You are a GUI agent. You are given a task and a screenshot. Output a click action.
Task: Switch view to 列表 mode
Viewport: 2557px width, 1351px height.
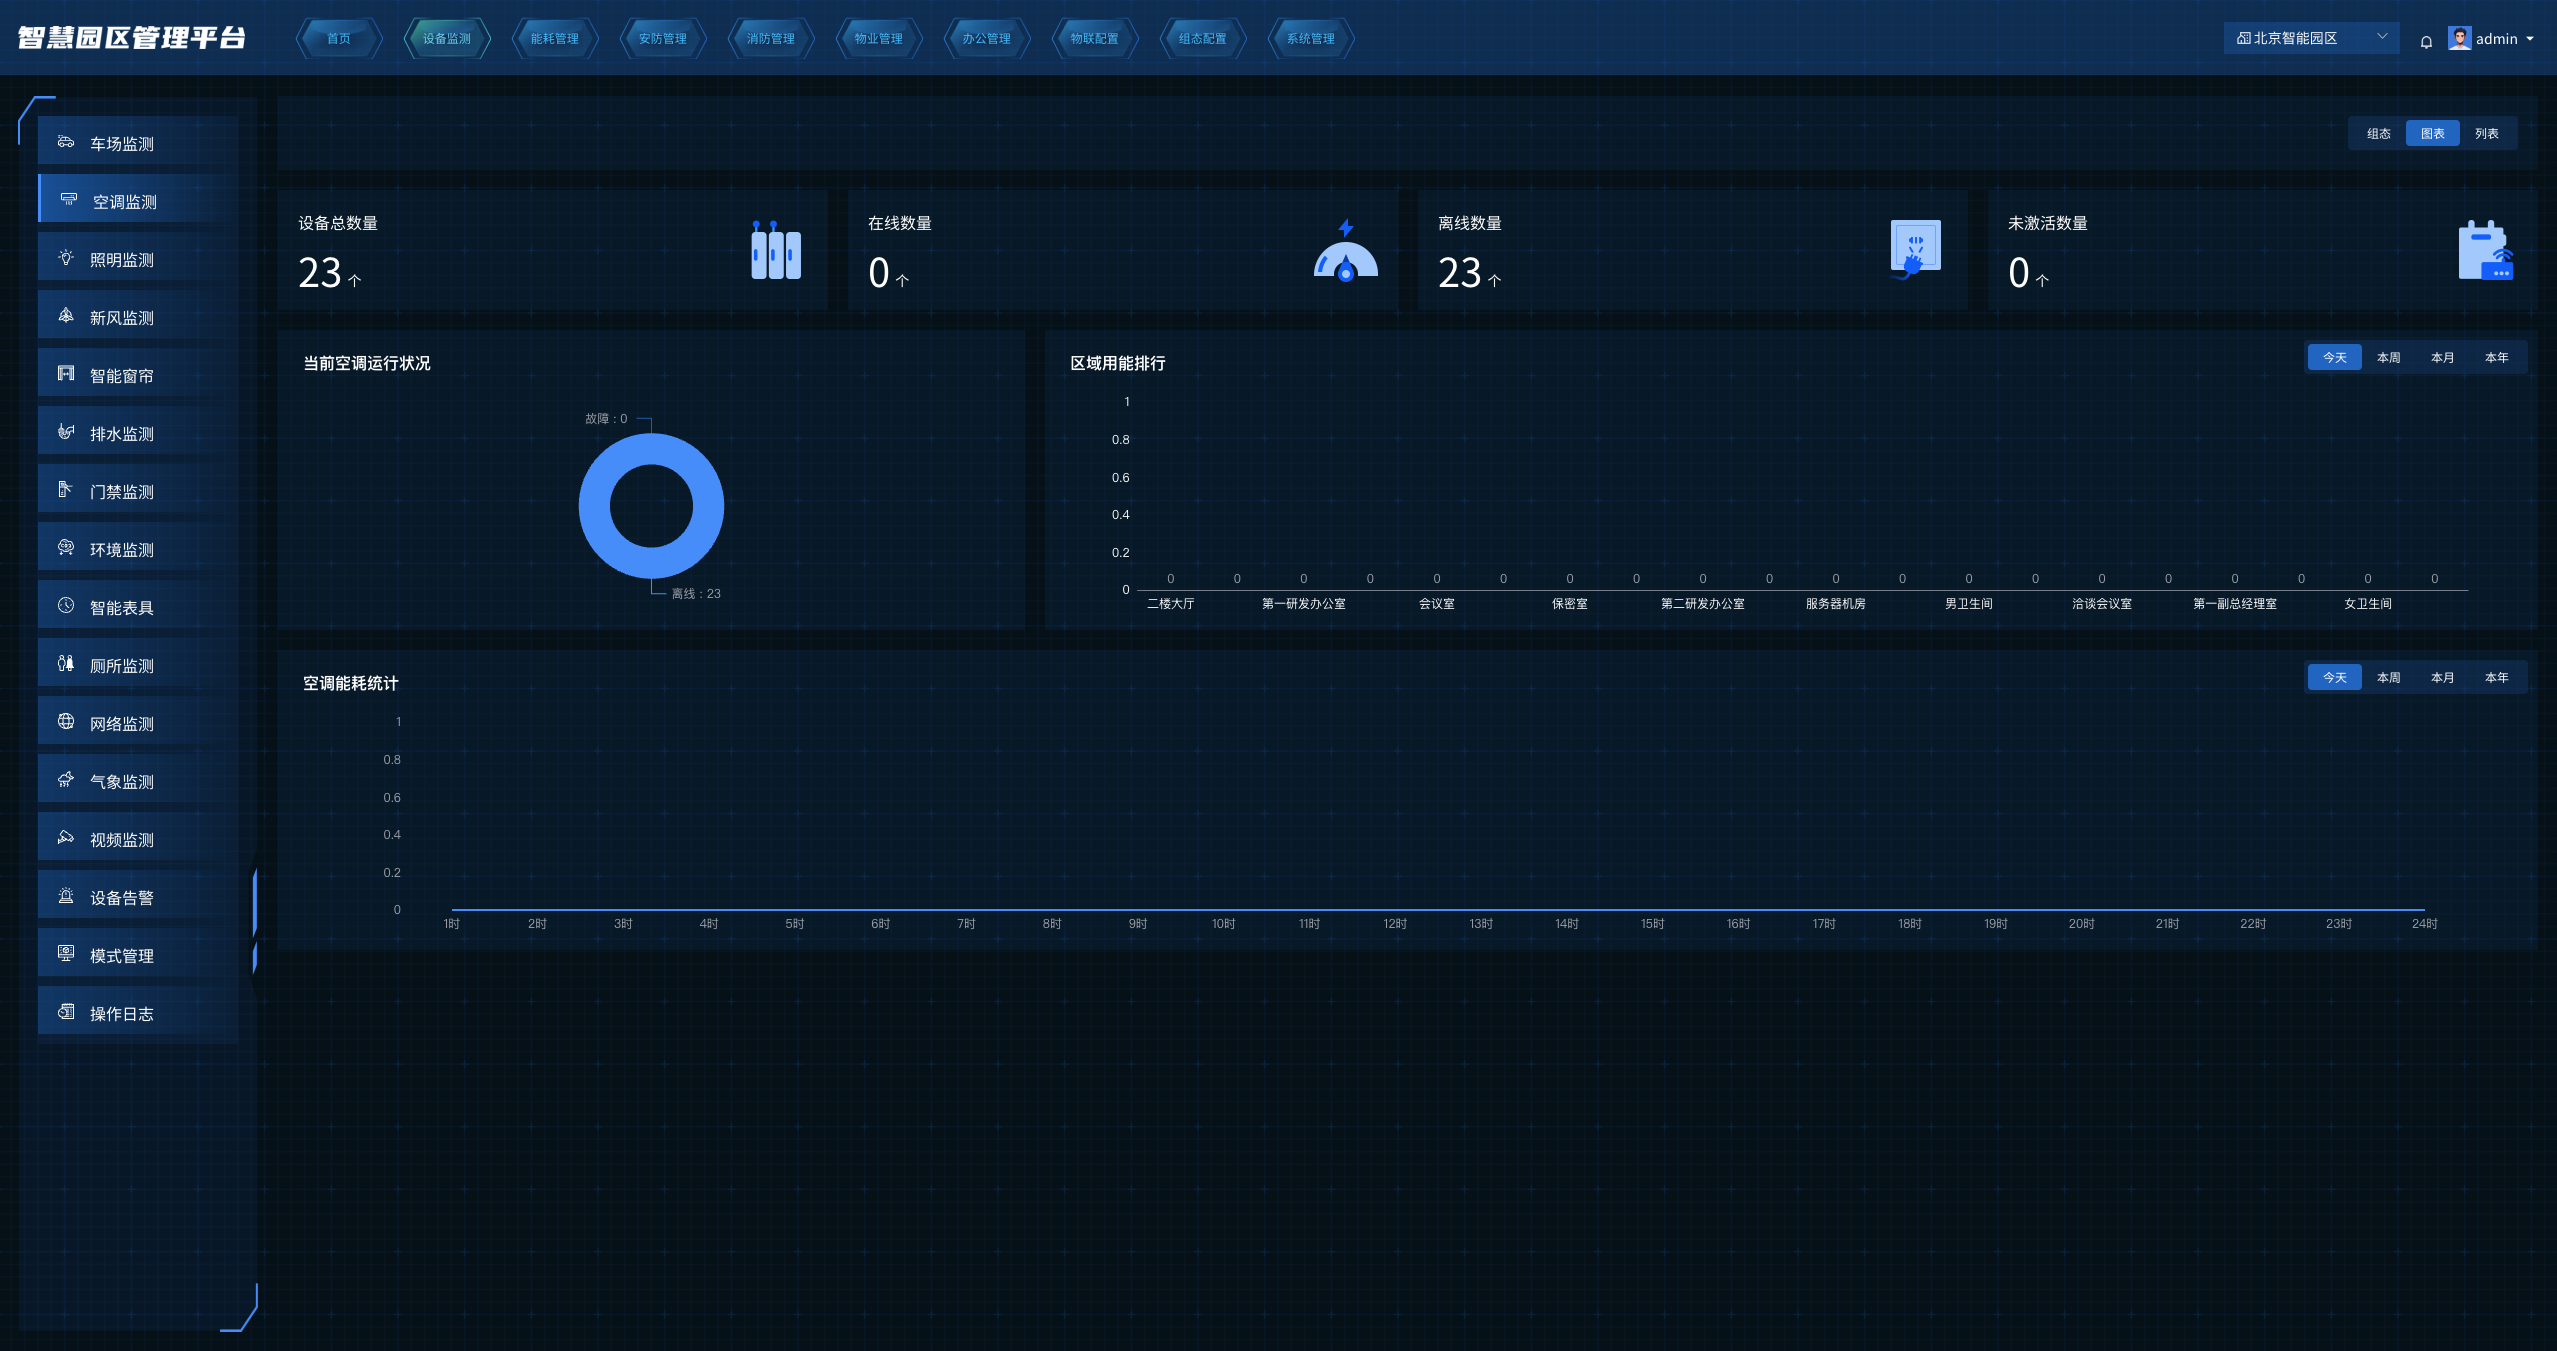point(2486,133)
